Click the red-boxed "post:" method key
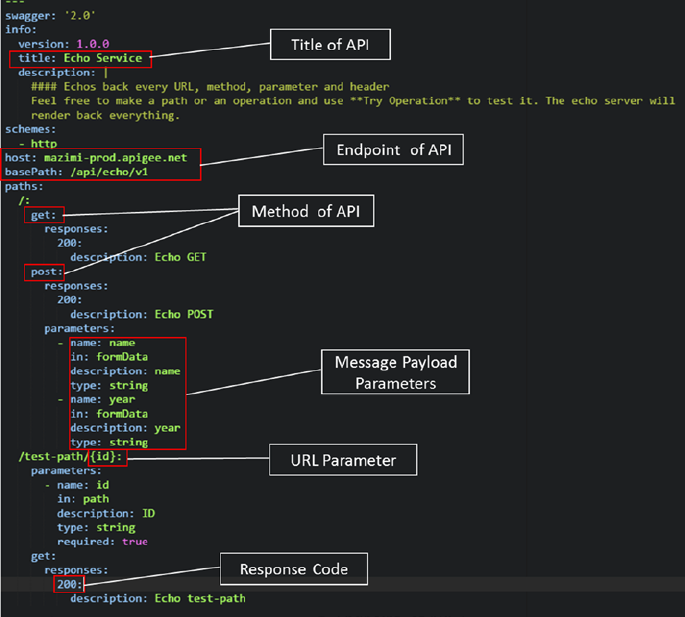This screenshot has width=685, height=617. pyautogui.click(x=46, y=271)
